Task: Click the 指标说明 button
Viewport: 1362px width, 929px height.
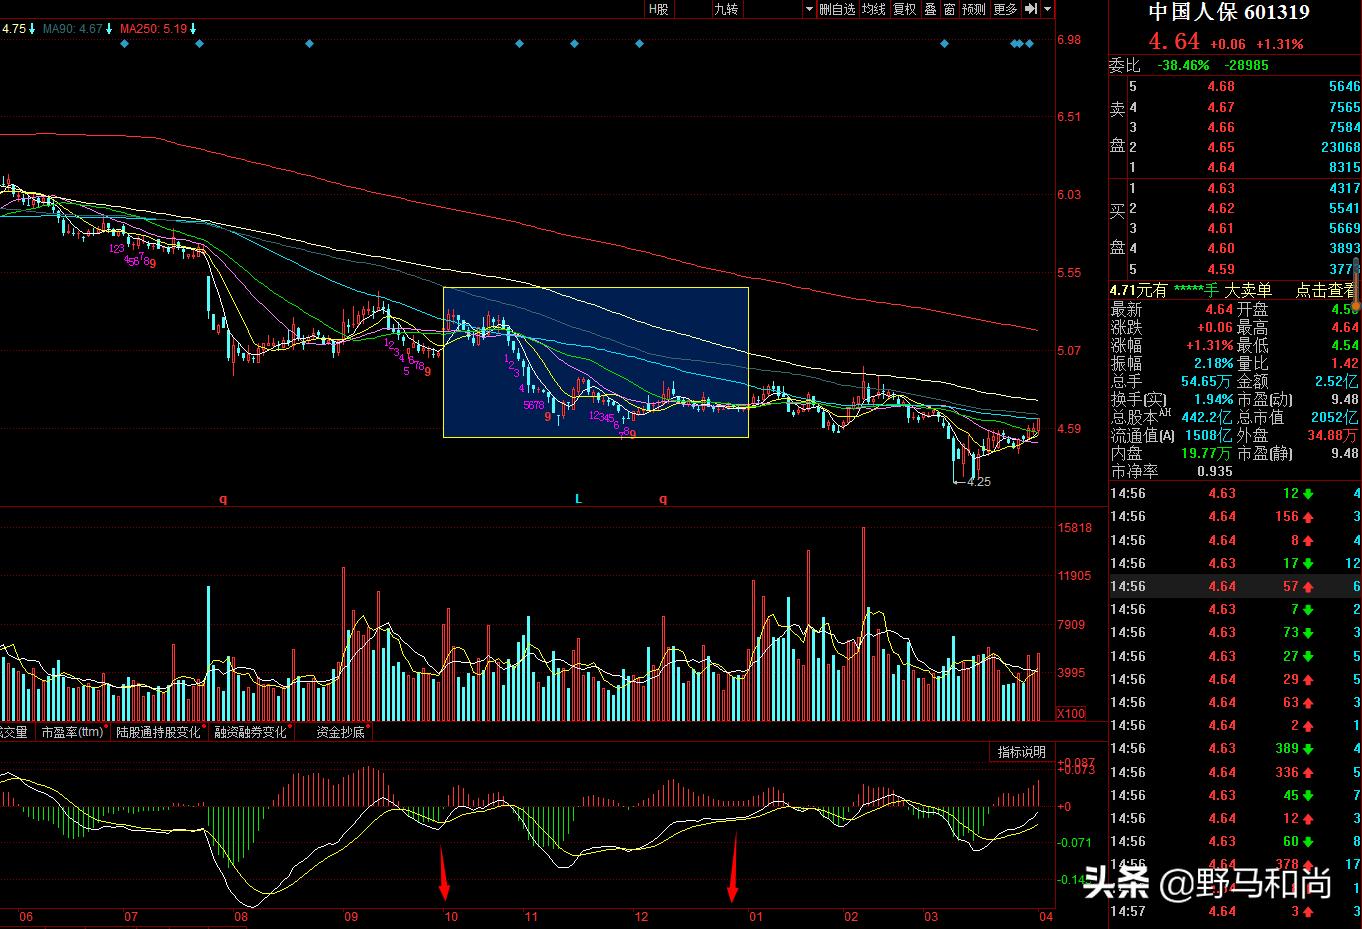Action: click(x=1021, y=752)
